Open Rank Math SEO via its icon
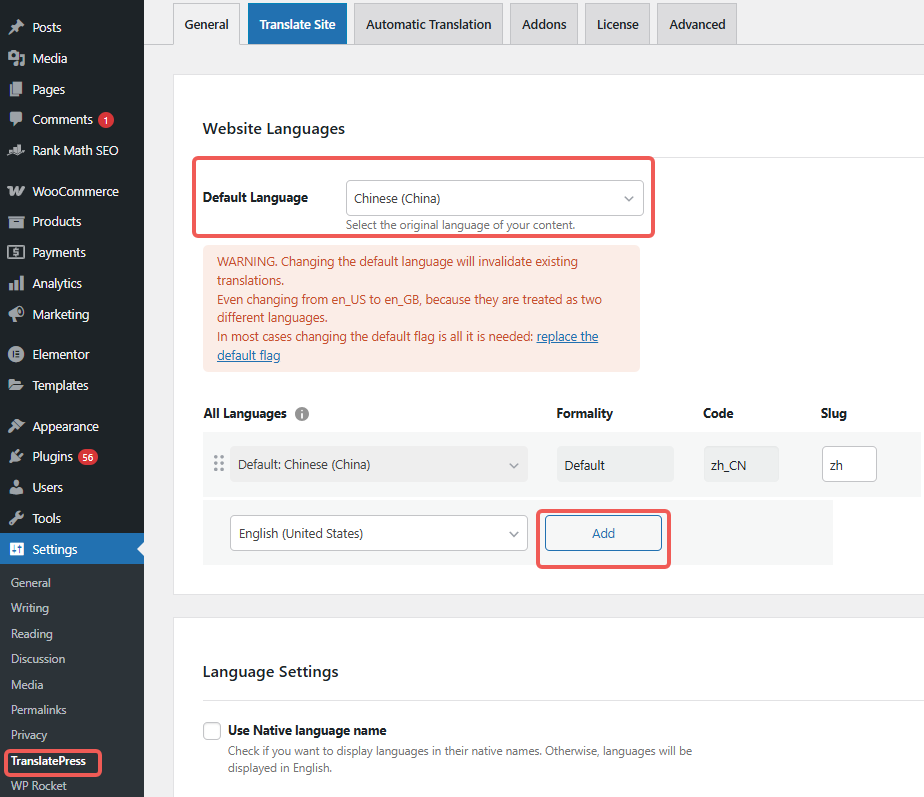924x797 pixels. [16, 151]
